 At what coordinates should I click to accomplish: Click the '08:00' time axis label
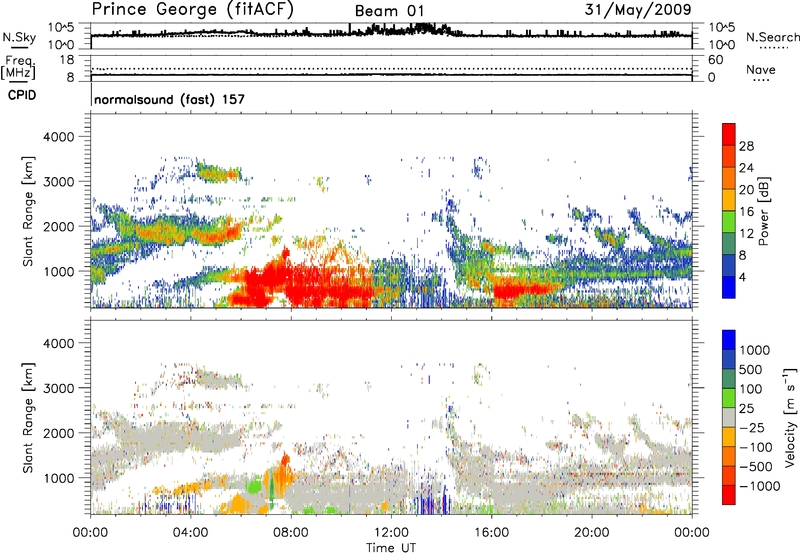pos(291,533)
